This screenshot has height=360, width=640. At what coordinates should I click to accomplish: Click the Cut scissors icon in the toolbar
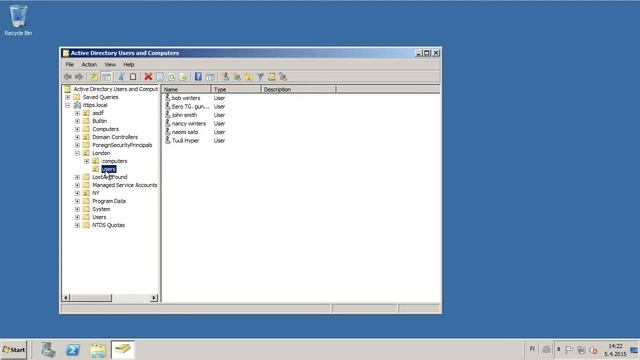(121, 77)
